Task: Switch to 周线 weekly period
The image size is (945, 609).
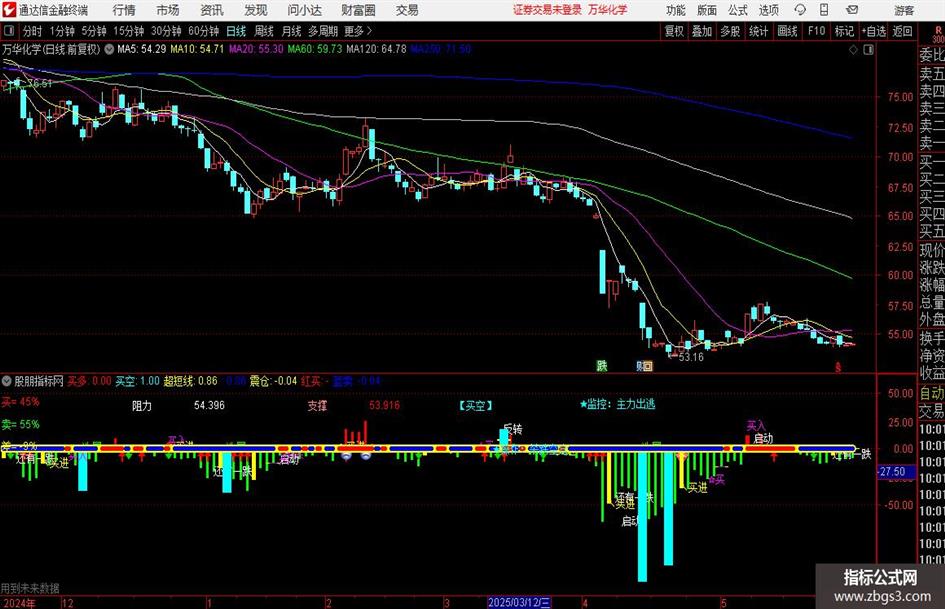Action: click(x=264, y=31)
